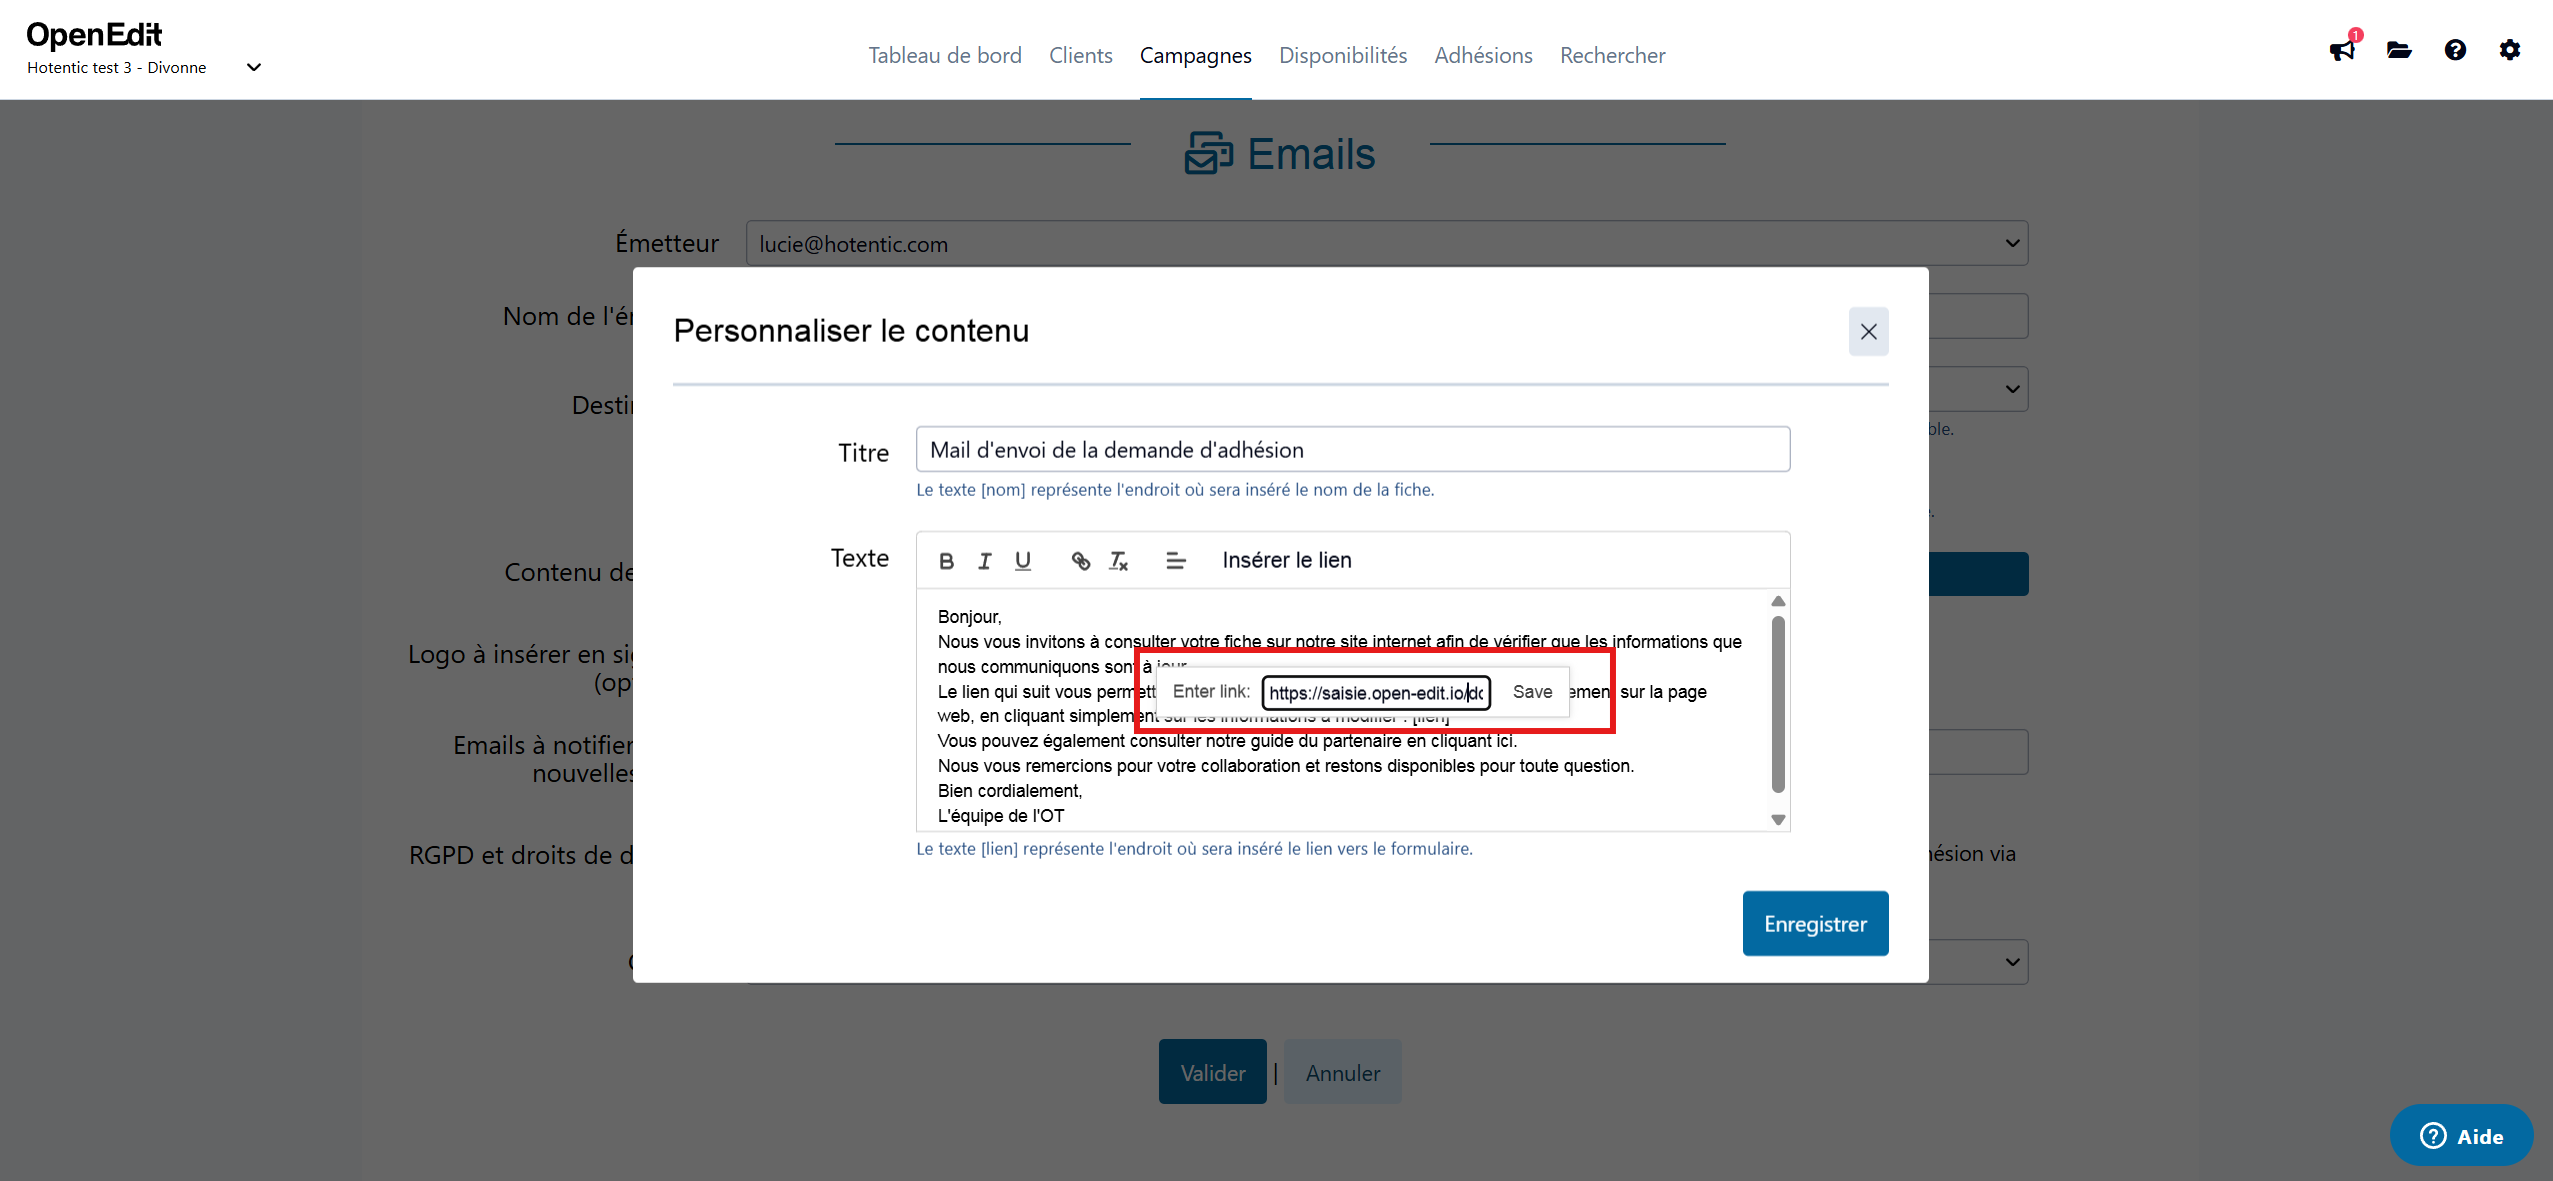Apply underline formatting in the text editor
Image resolution: width=2553 pixels, height=1181 pixels.
tap(1022, 560)
